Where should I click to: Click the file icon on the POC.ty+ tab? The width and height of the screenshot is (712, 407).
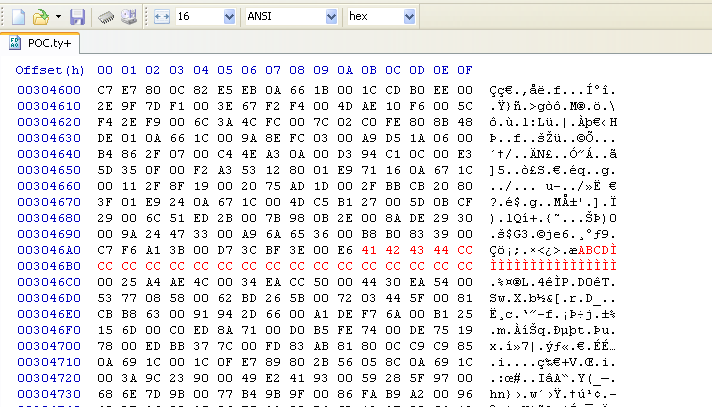(x=16, y=43)
